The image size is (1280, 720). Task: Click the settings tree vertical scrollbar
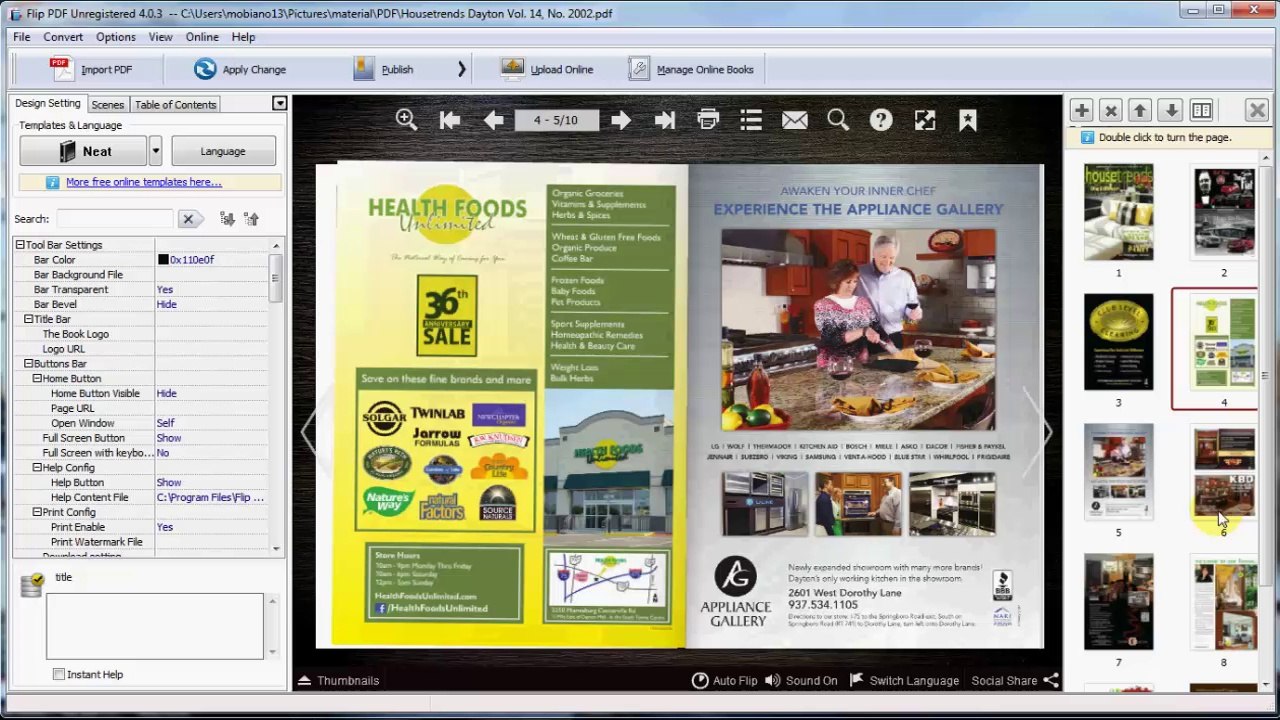click(276, 396)
